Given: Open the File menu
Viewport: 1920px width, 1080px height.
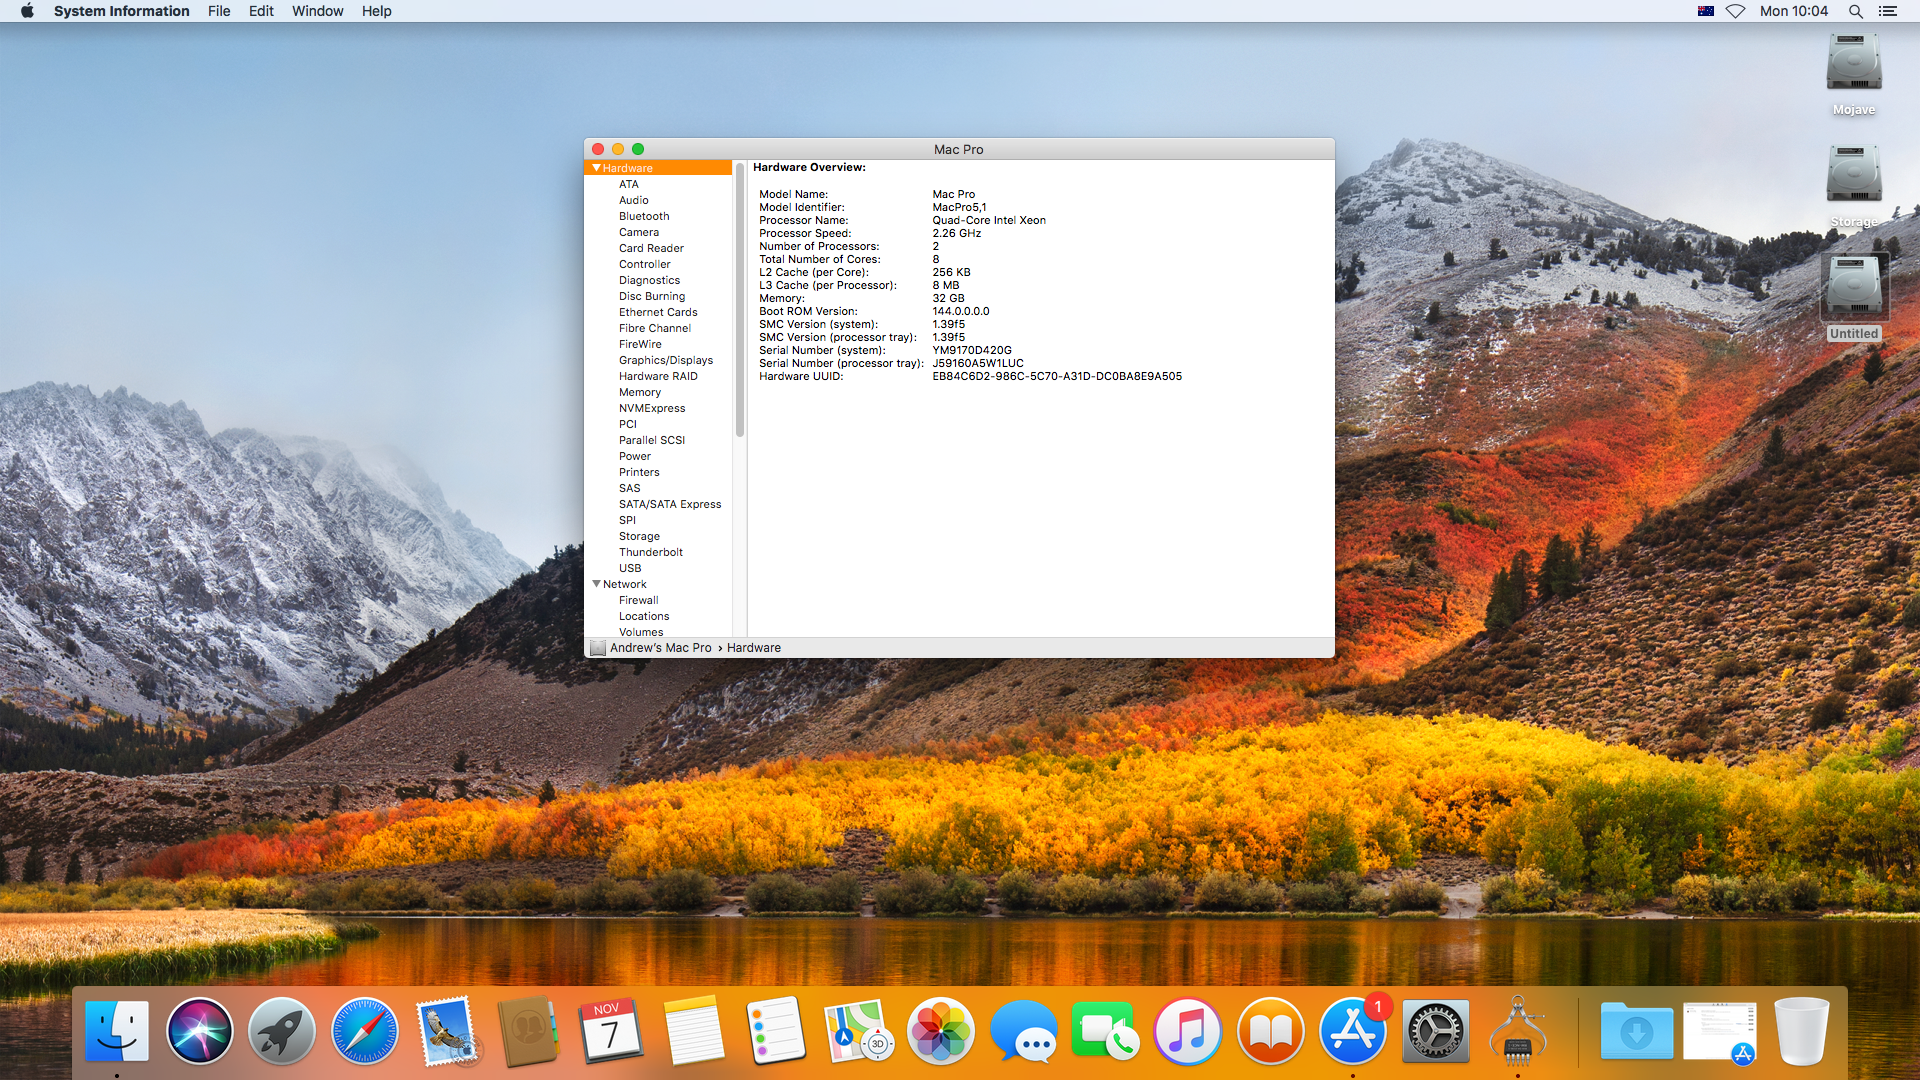Looking at the screenshot, I should [219, 11].
